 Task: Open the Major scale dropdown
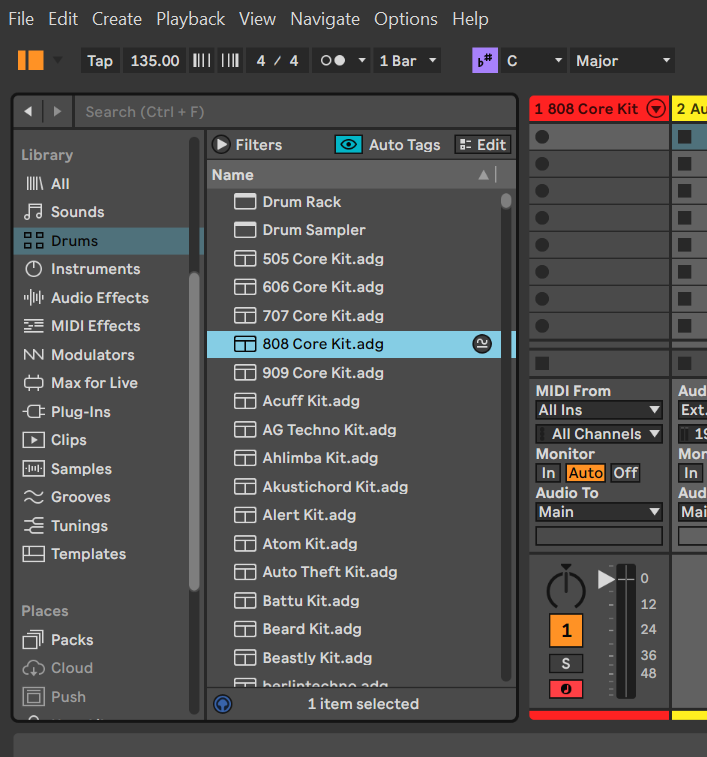pyautogui.click(x=622, y=61)
